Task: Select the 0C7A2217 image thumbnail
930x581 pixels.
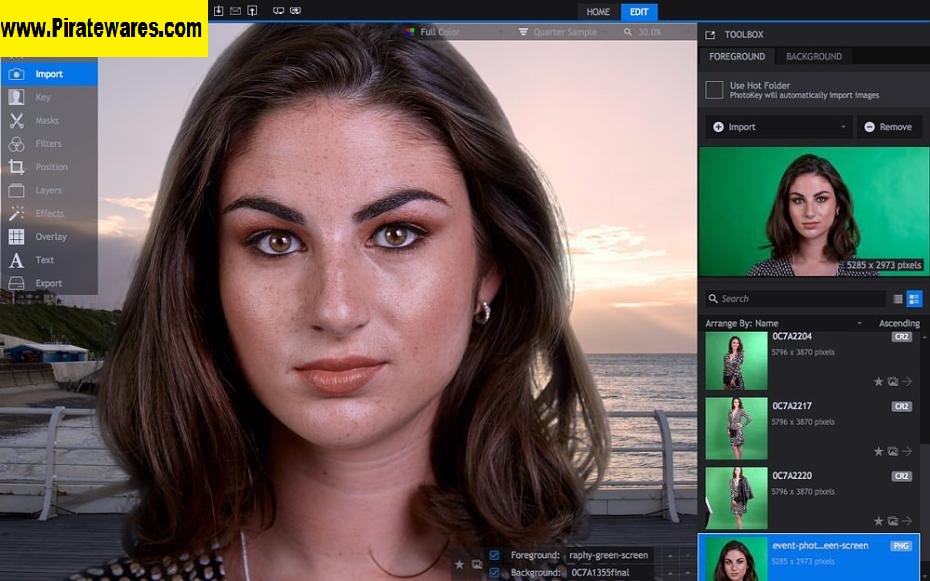Action: [736, 428]
